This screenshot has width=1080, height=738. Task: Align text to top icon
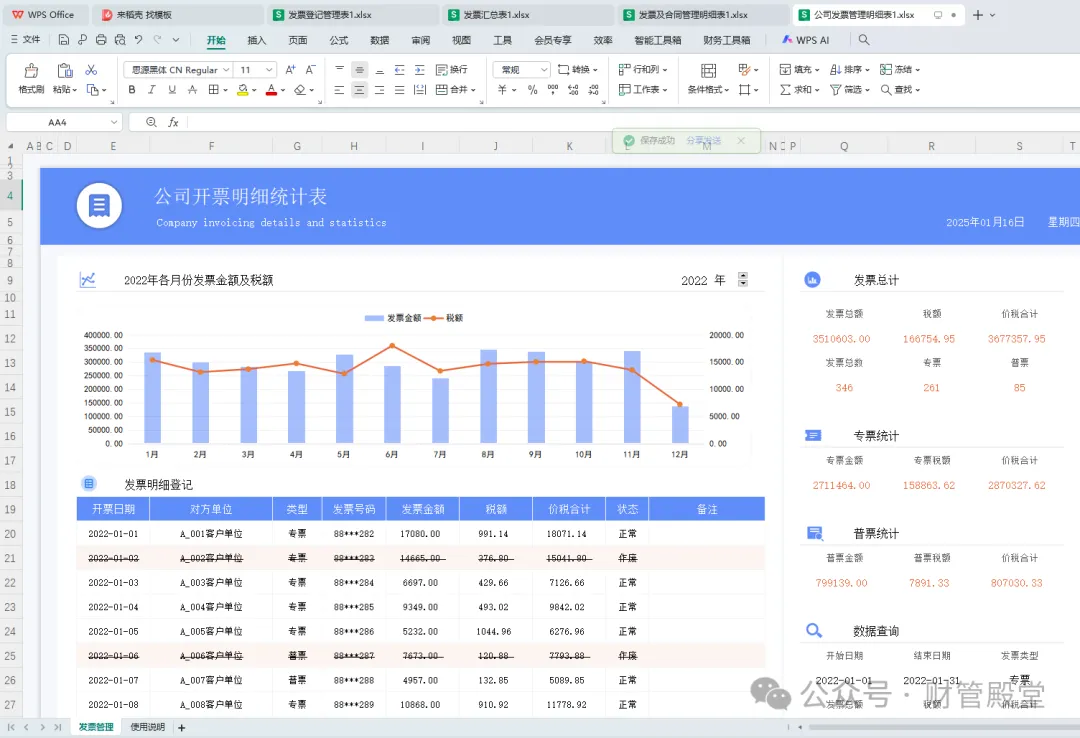[340, 70]
